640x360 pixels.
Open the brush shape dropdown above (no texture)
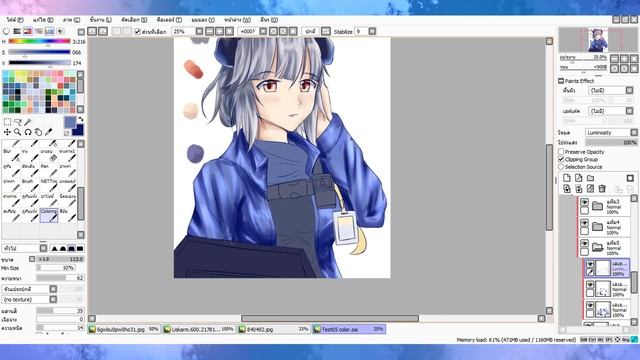(x=53, y=289)
